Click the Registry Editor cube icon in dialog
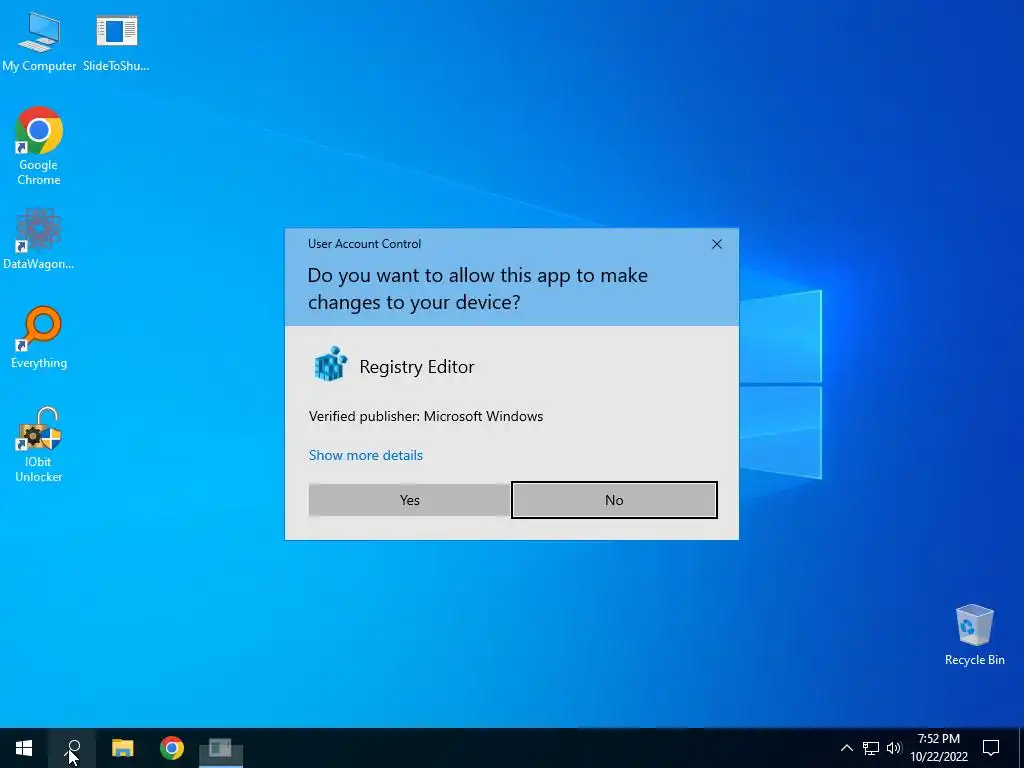This screenshot has width=1024, height=768. 330,364
